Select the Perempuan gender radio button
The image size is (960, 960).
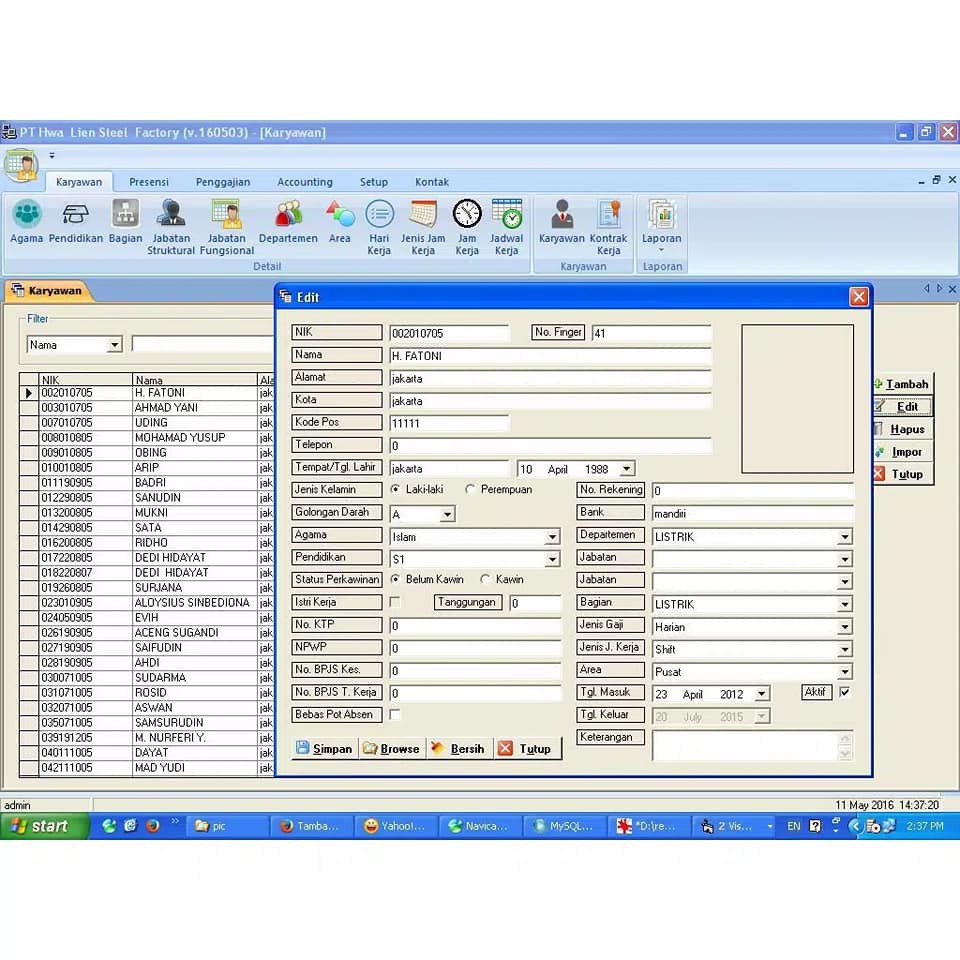click(x=471, y=489)
